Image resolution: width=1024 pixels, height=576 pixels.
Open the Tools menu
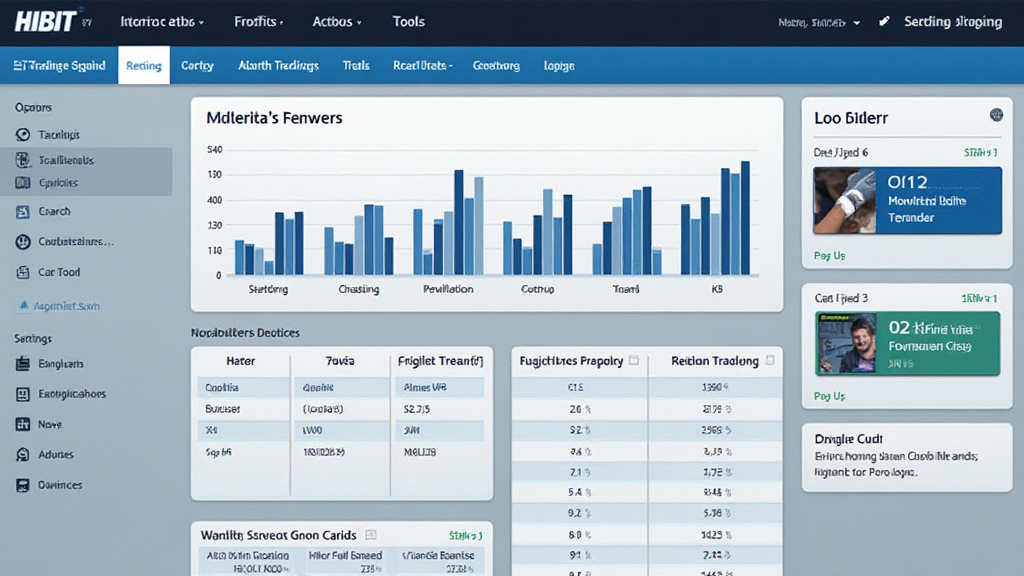click(x=408, y=20)
